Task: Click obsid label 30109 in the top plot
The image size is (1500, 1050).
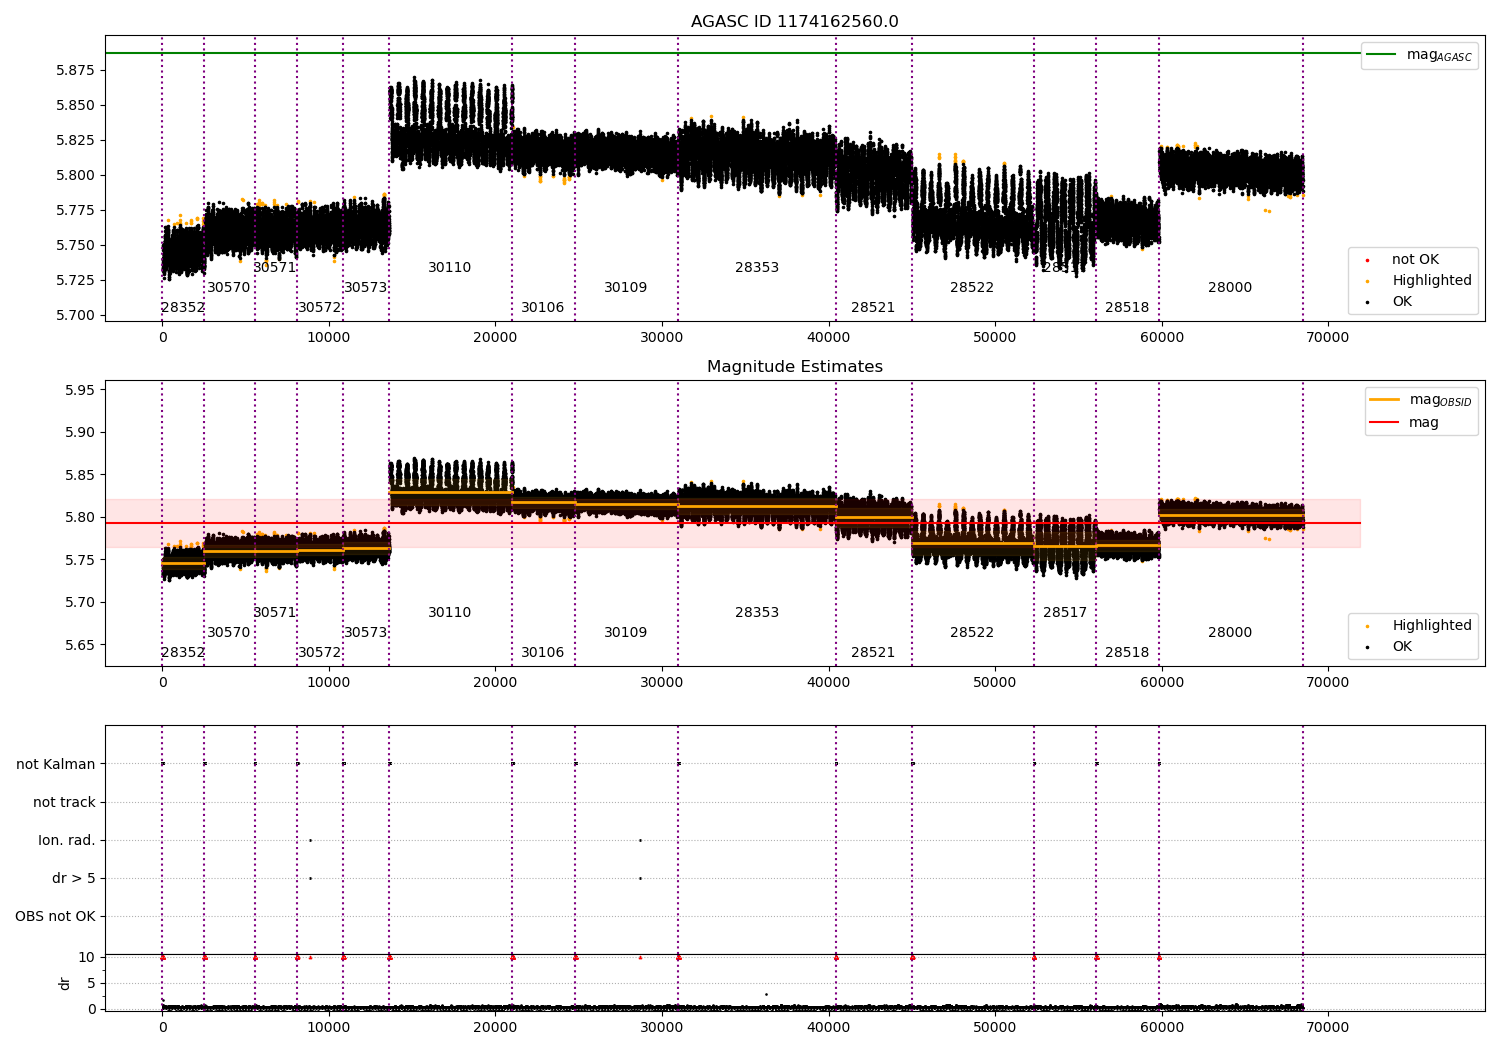Action: tap(626, 288)
